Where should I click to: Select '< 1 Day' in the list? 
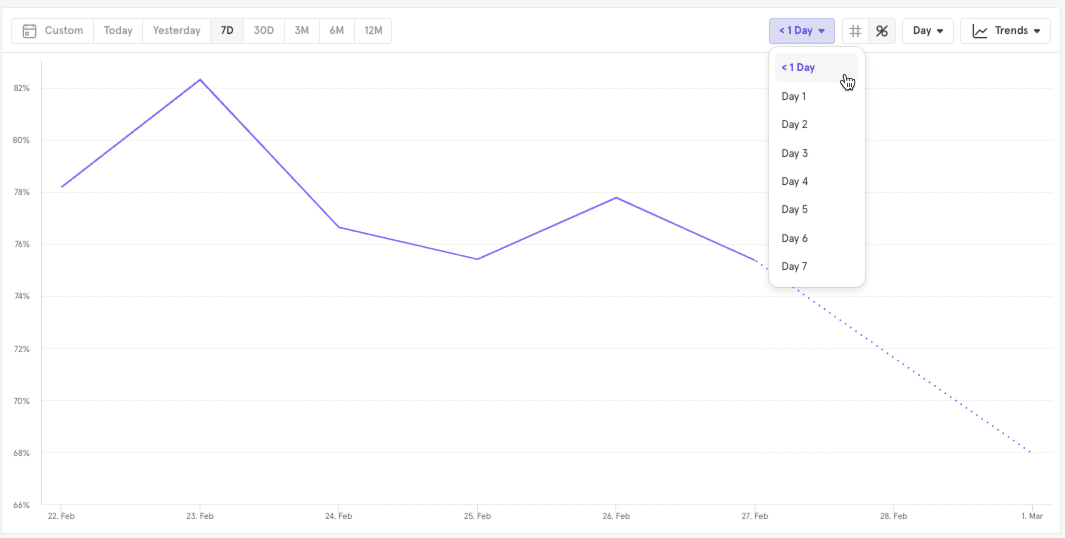(798, 68)
